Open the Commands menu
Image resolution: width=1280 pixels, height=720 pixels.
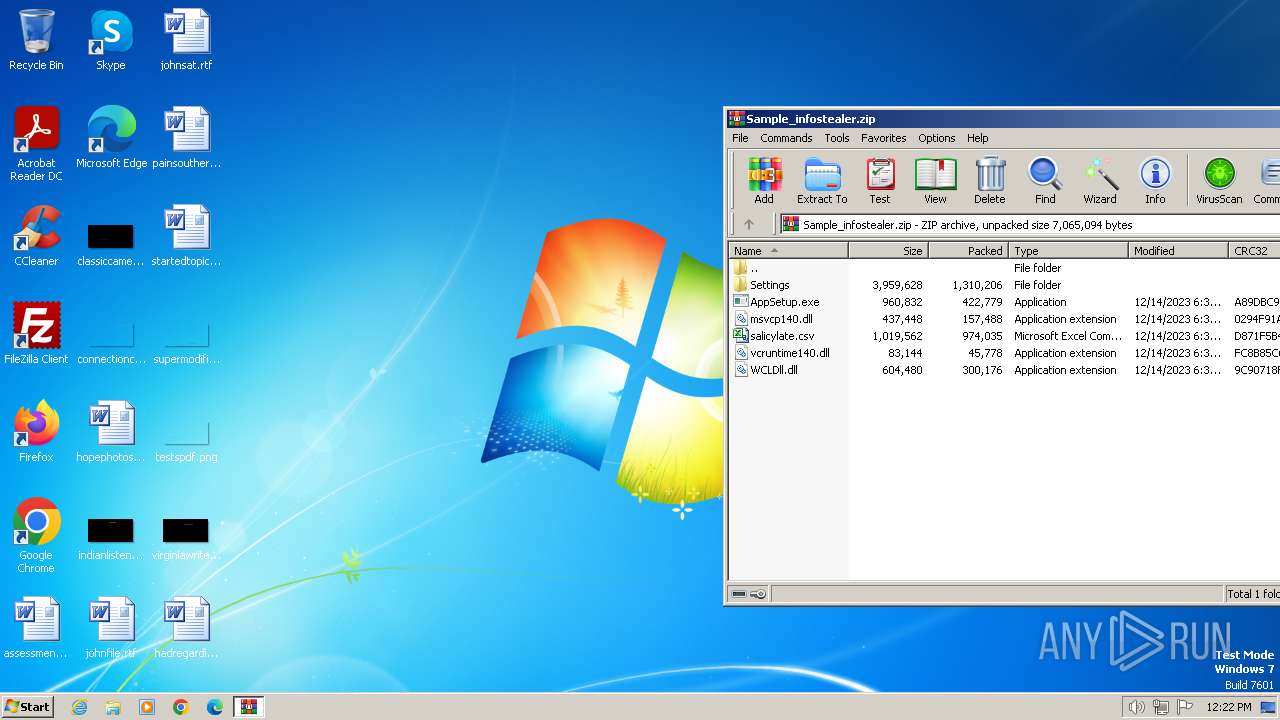[786, 138]
